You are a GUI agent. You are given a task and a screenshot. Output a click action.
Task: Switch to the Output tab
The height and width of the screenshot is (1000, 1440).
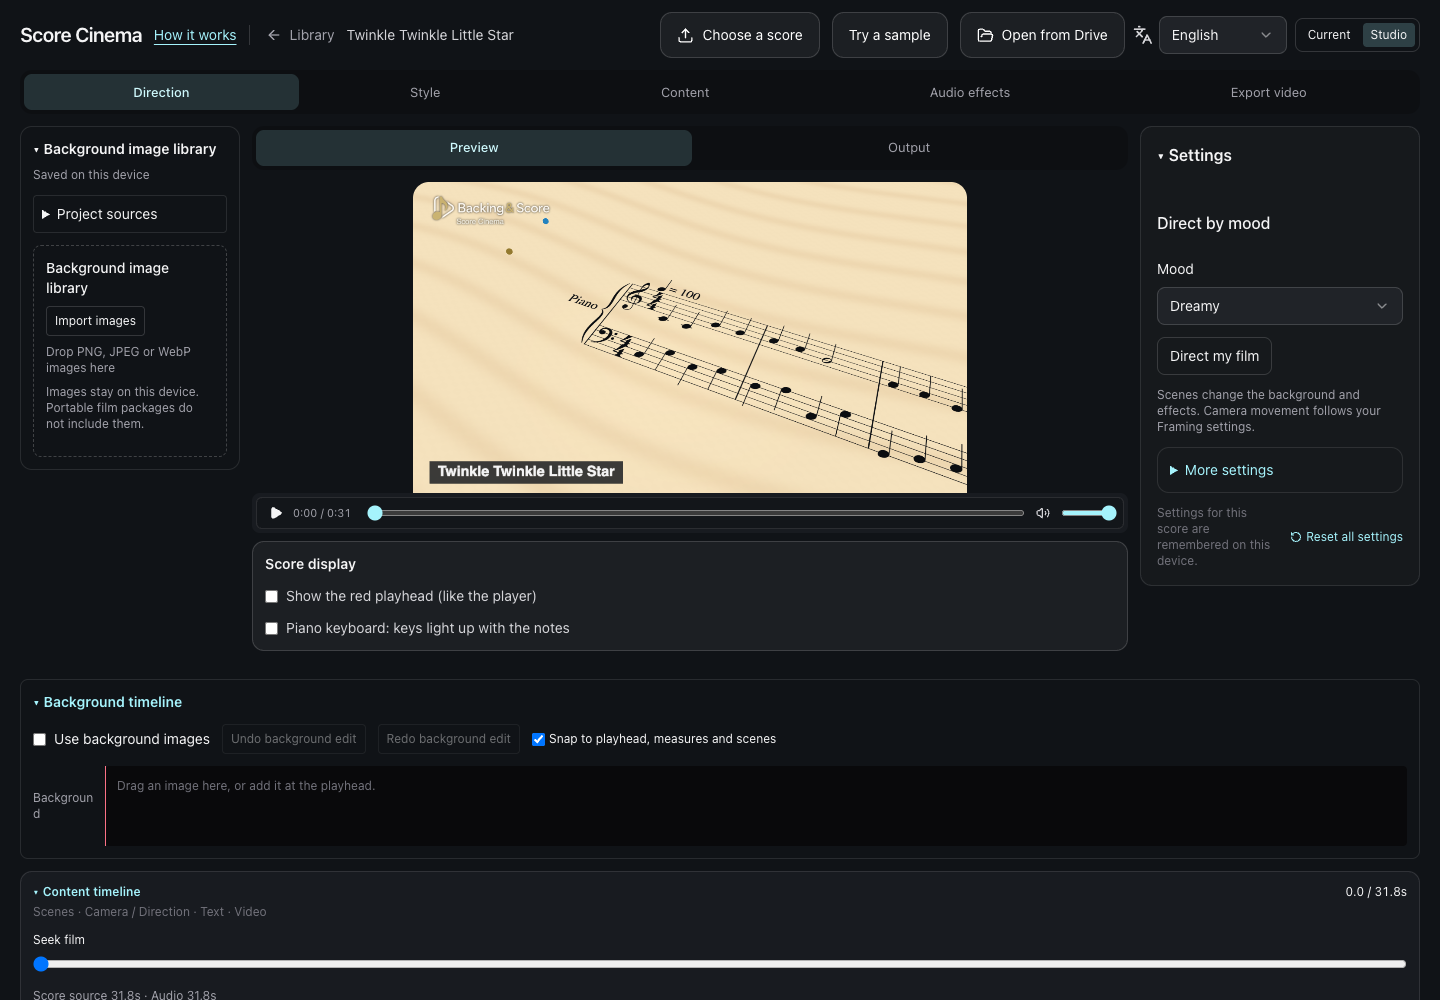click(x=909, y=148)
